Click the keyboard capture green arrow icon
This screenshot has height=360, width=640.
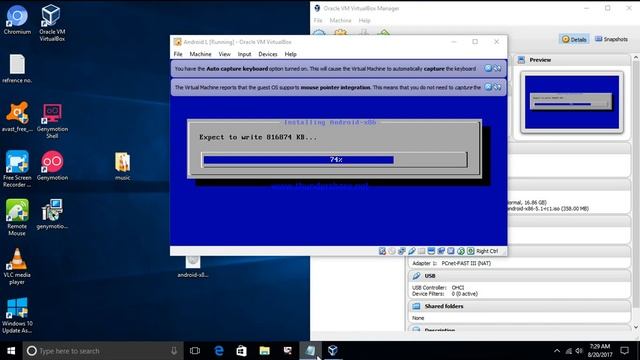pos(471,251)
